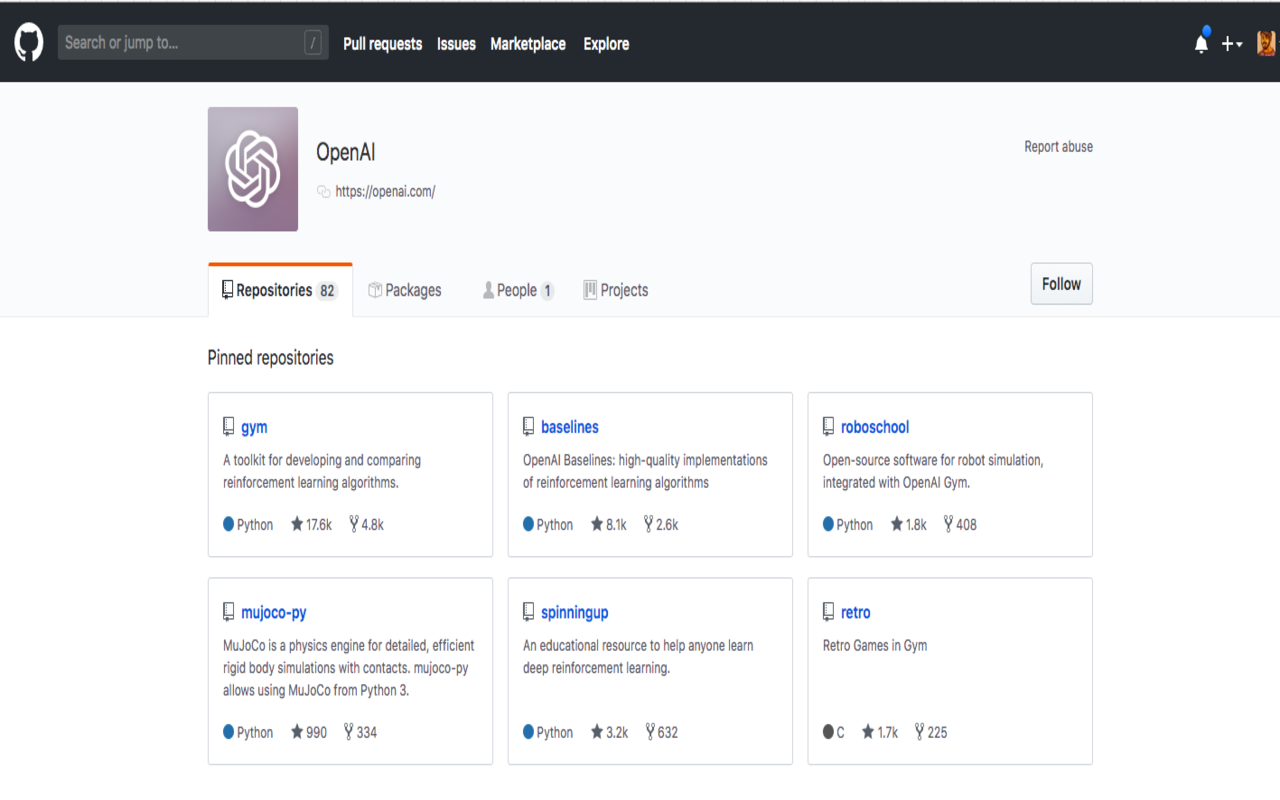Screen dimensions: 1280x800
Task: Open the Marketplace menu item
Action: click(x=528, y=44)
